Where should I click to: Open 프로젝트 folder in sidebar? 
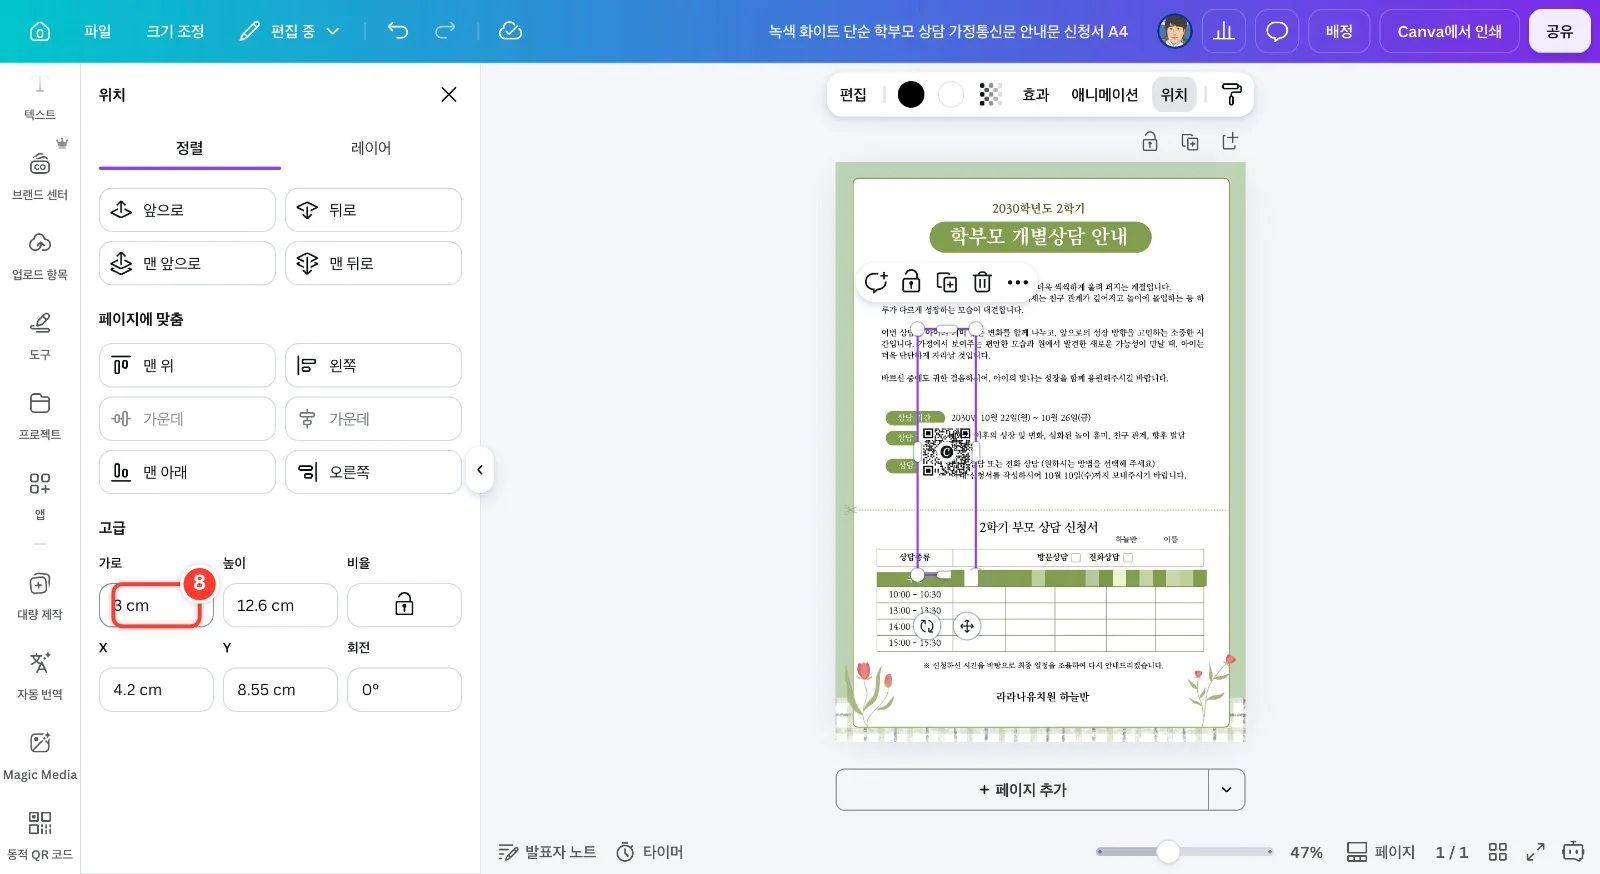point(40,415)
